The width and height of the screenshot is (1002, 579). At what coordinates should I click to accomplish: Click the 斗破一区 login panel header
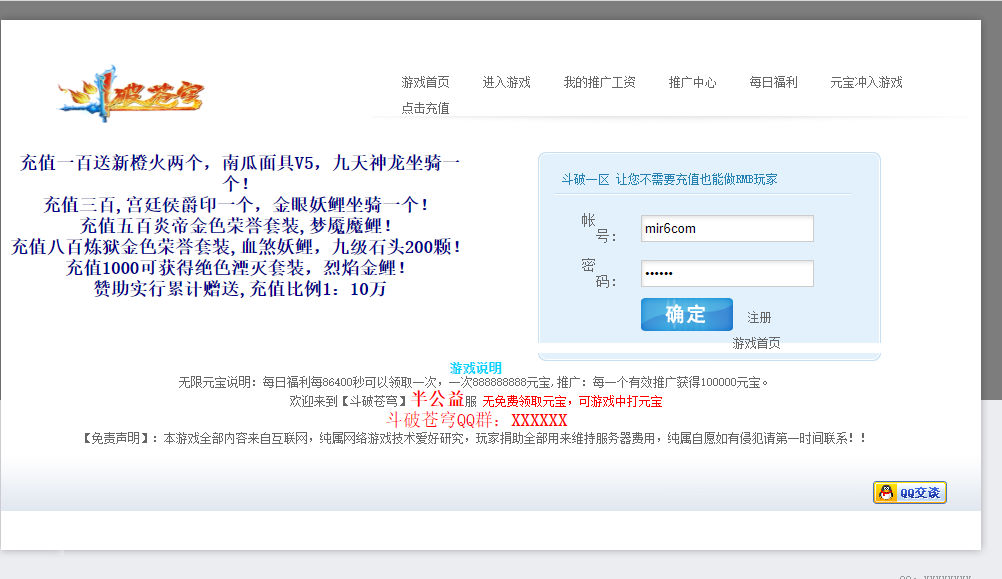(668, 179)
